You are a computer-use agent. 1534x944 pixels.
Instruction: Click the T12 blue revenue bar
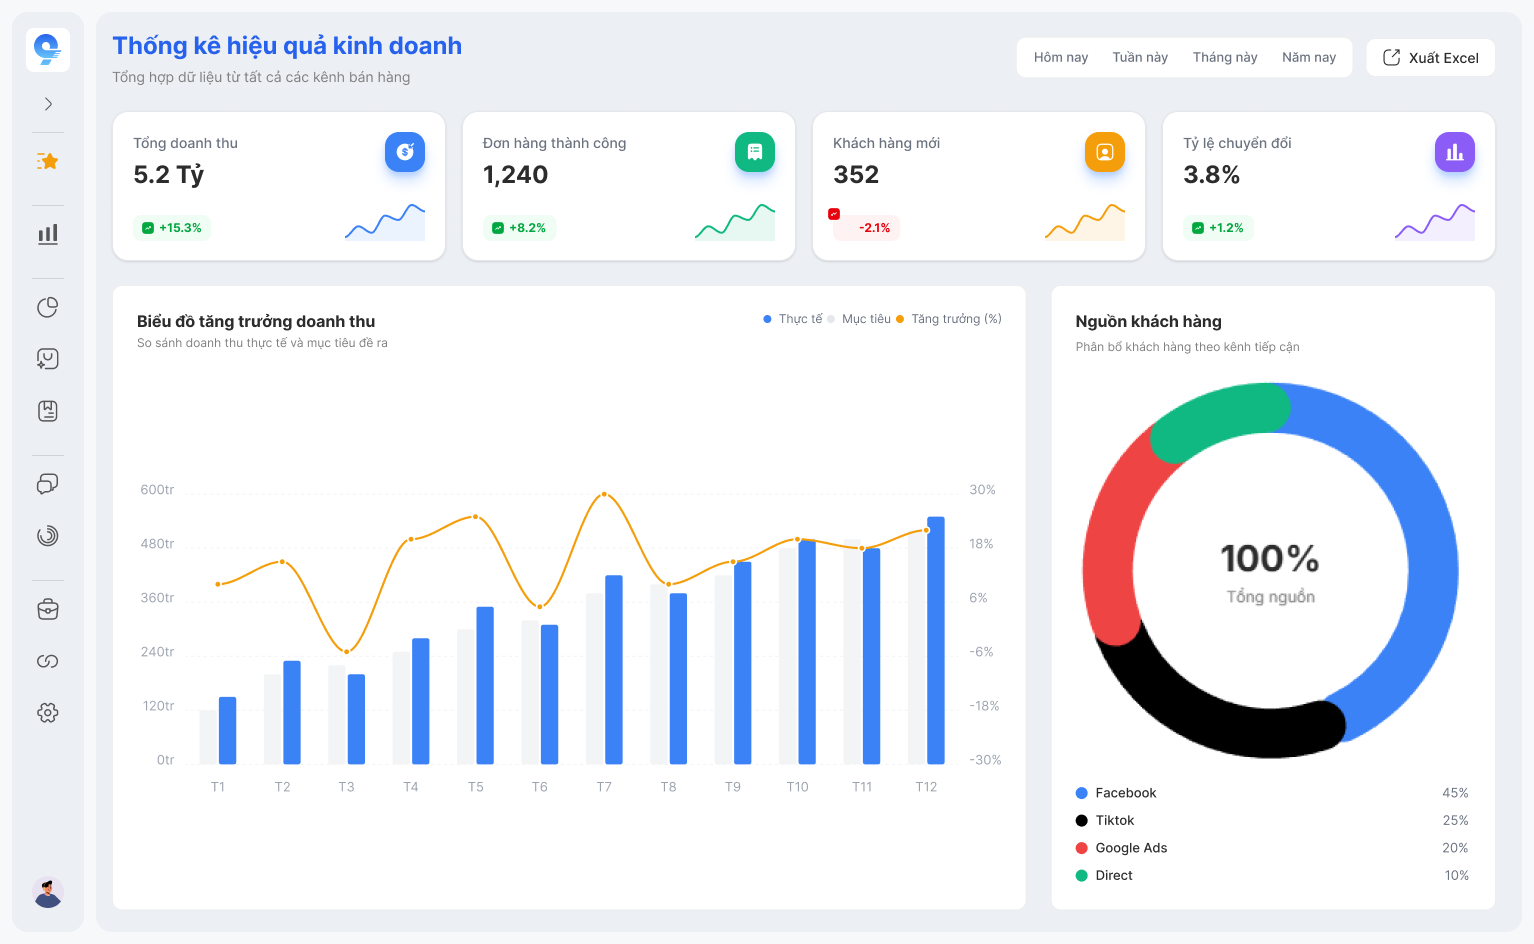(x=936, y=640)
